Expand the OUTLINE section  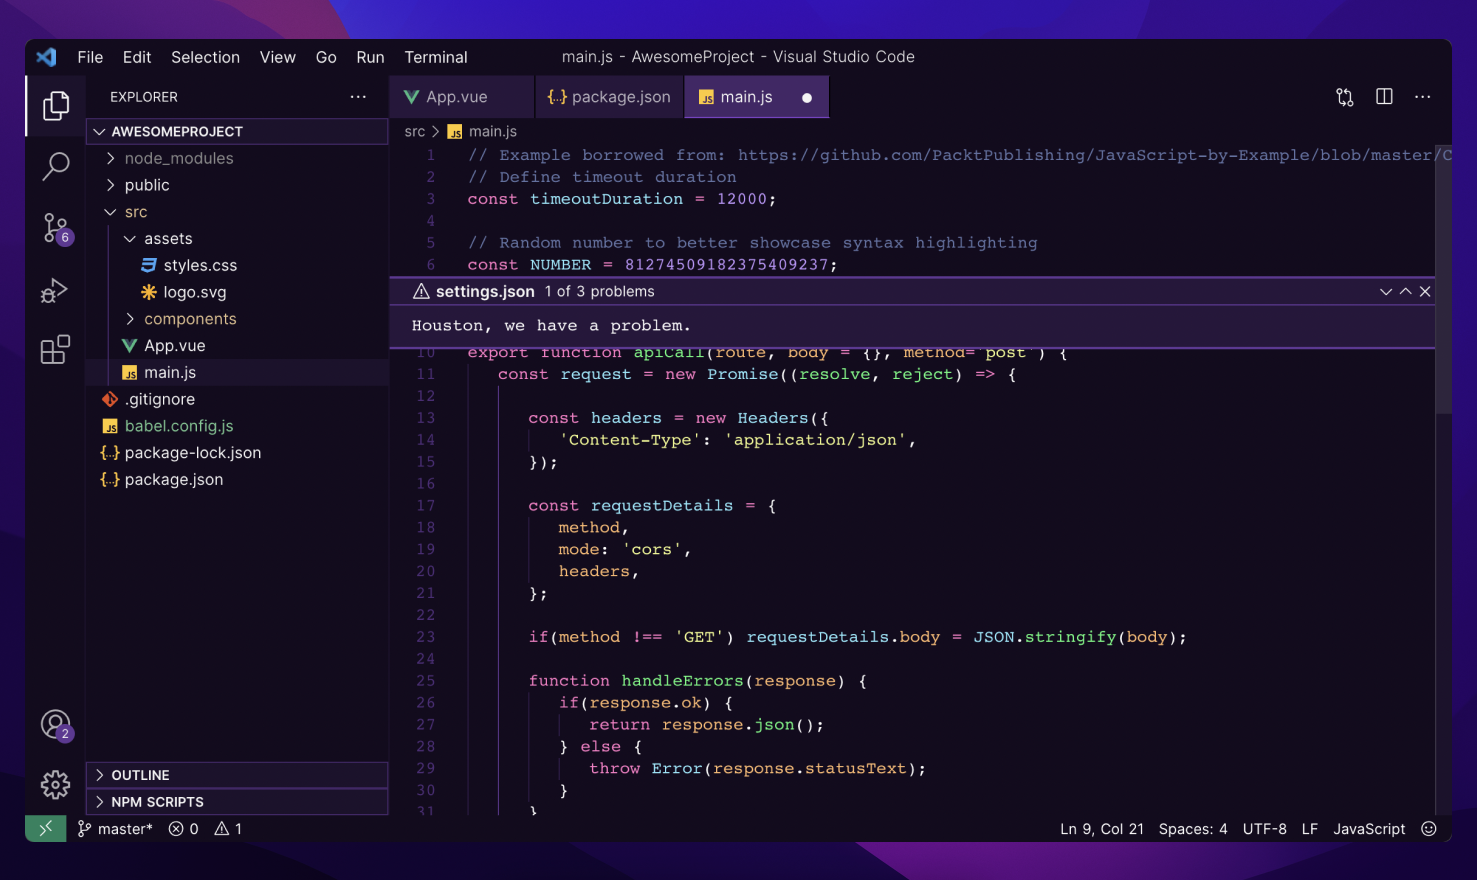[238, 775]
